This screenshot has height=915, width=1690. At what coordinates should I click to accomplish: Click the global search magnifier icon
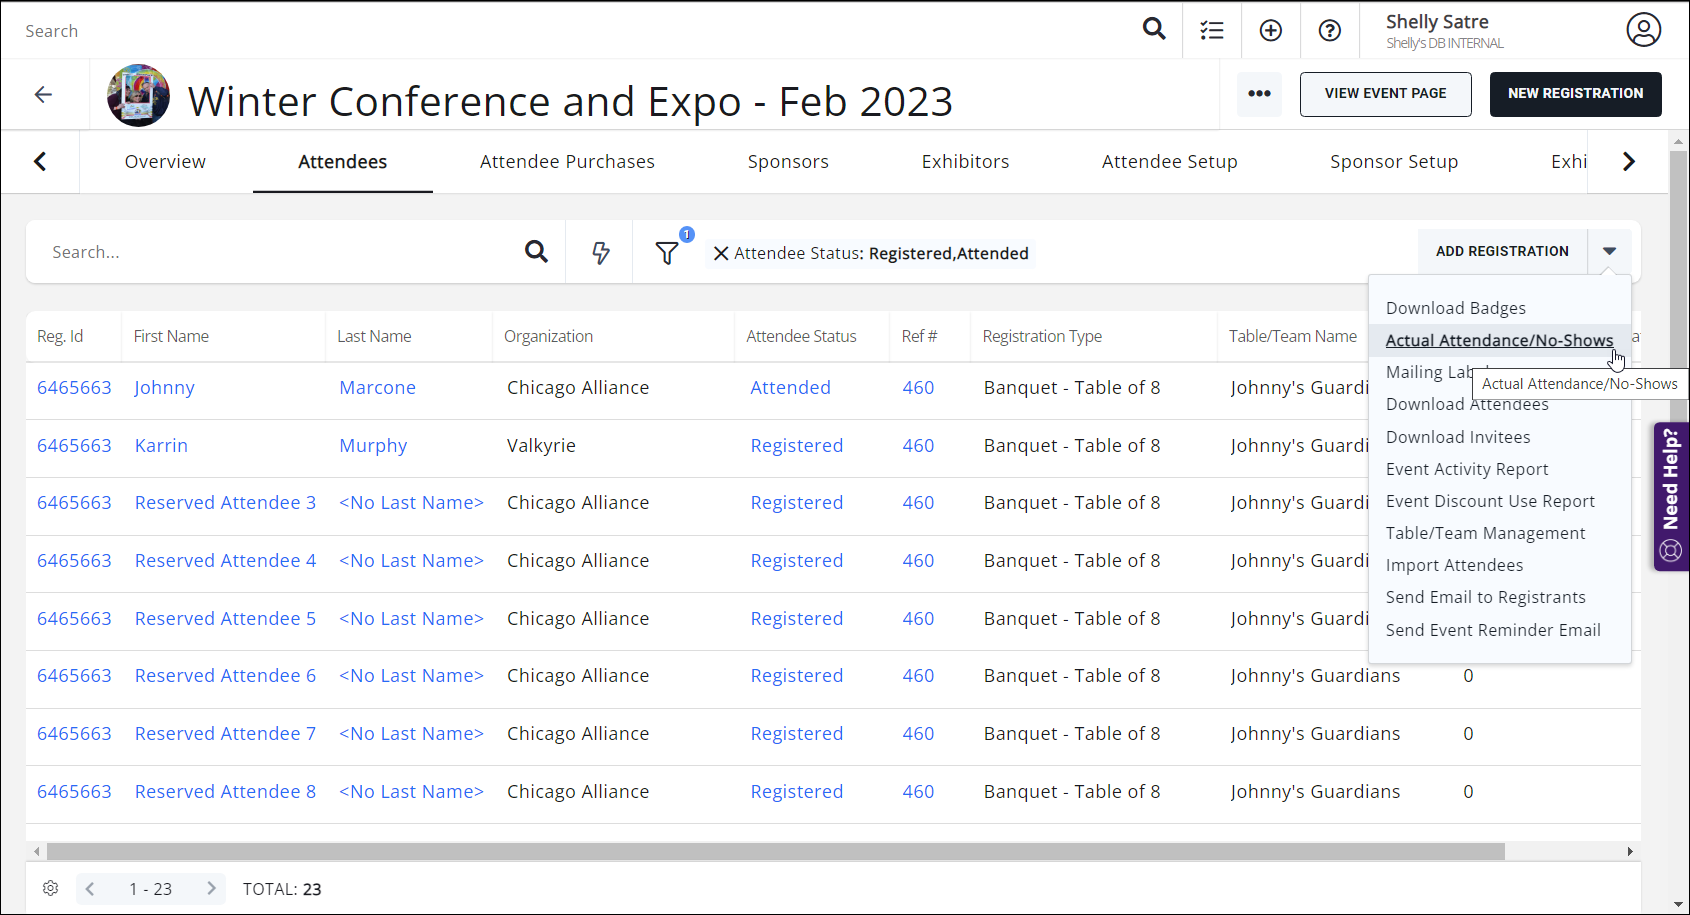(1154, 29)
